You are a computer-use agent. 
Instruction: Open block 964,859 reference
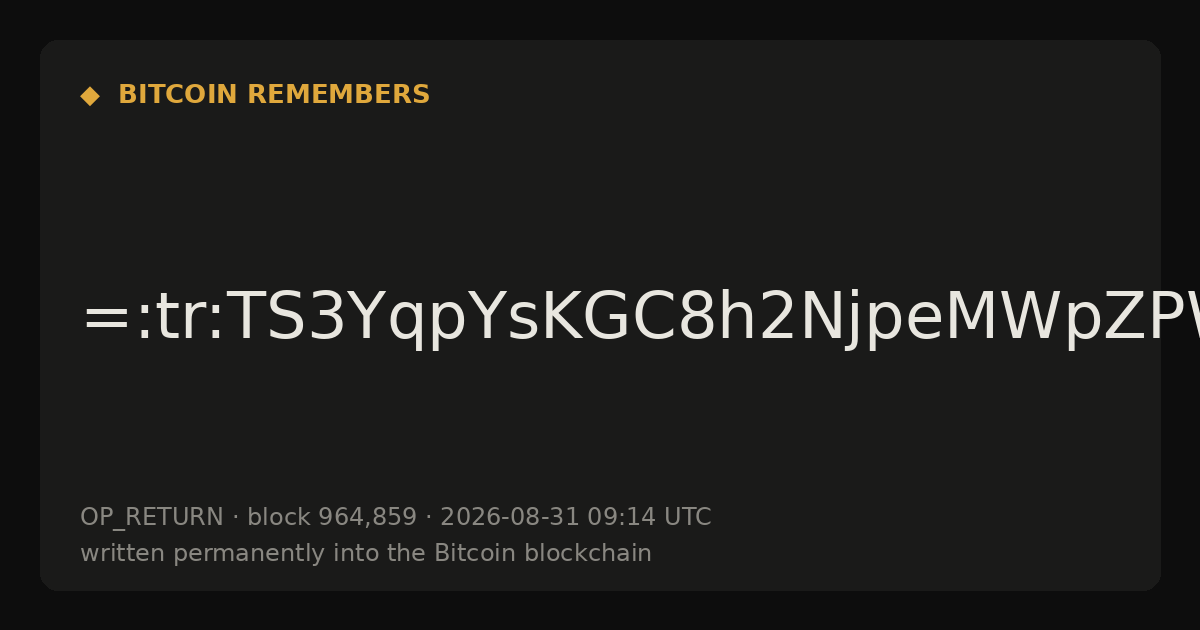tap(332, 518)
